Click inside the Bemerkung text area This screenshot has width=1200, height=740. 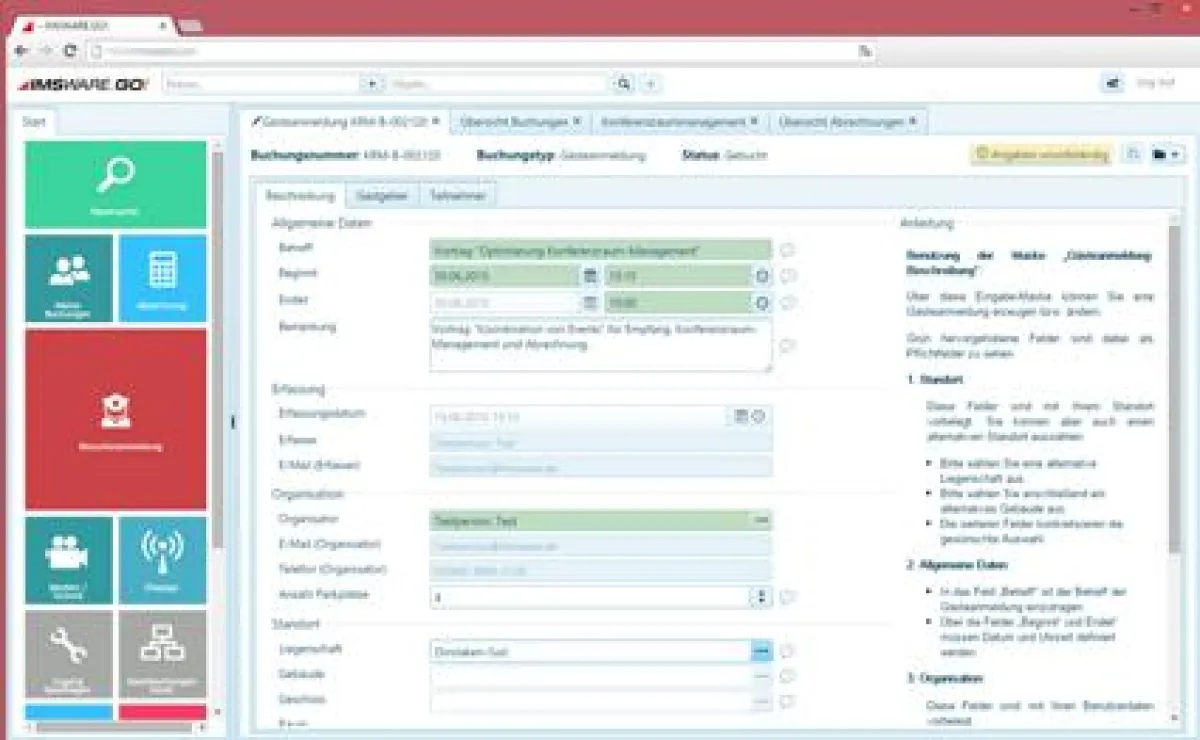click(x=600, y=345)
